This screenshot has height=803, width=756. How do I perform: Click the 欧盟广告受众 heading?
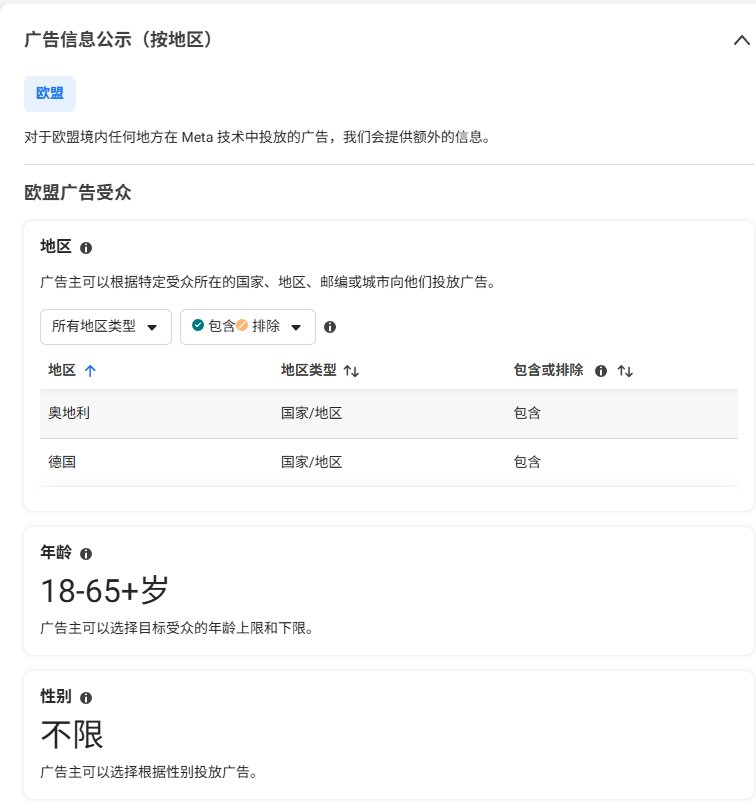tap(78, 193)
